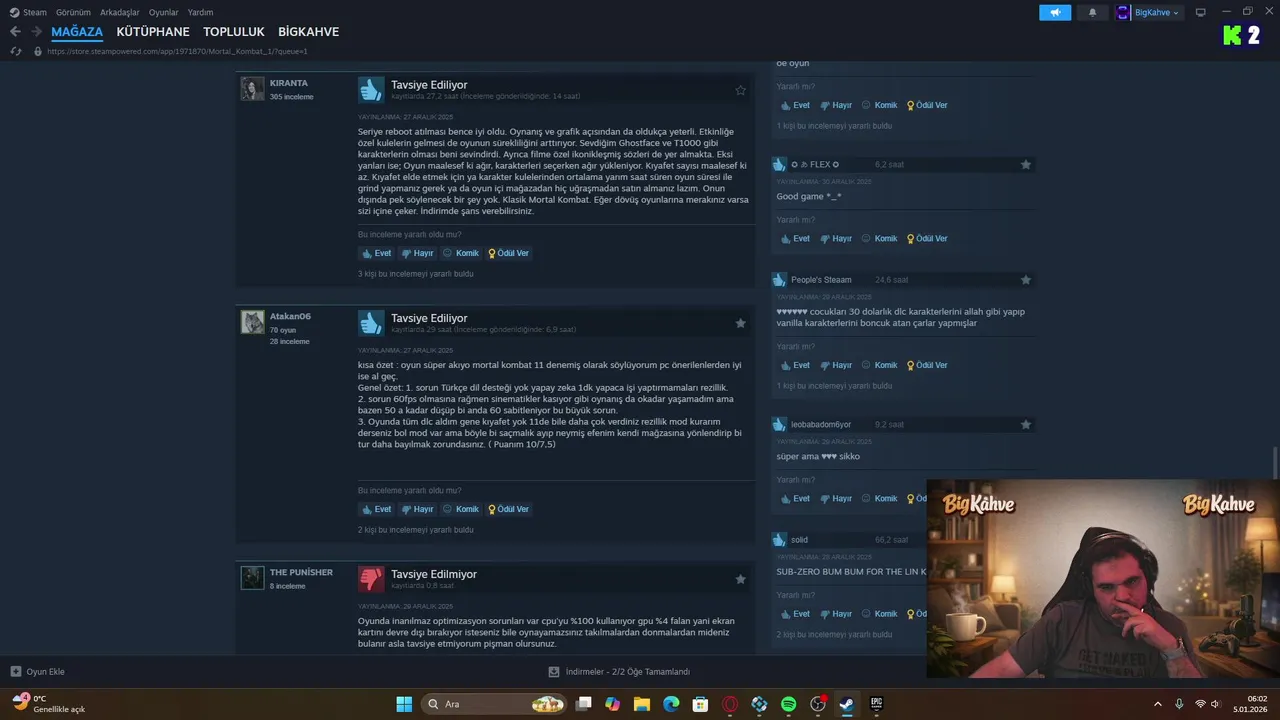Open Copilot from the taskbar
The width and height of the screenshot is (1280, 720).
click(x=613, y=704)
